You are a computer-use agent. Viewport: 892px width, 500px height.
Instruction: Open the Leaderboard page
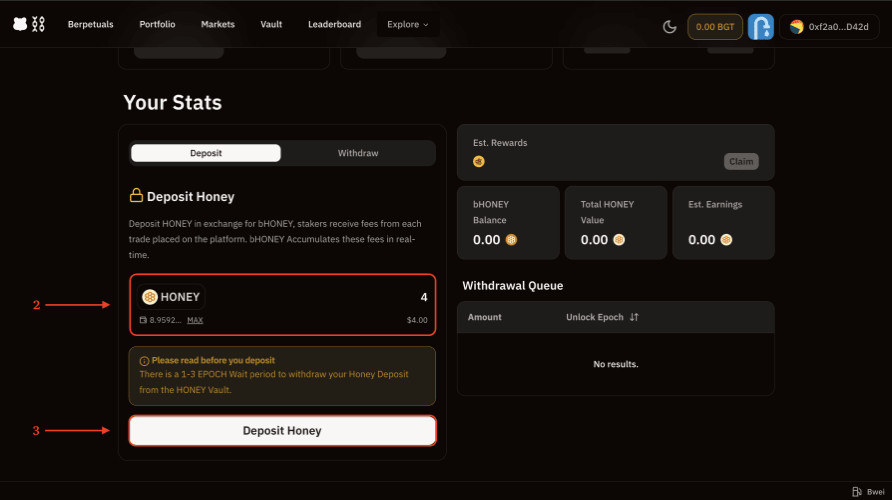tap(334, 24)
